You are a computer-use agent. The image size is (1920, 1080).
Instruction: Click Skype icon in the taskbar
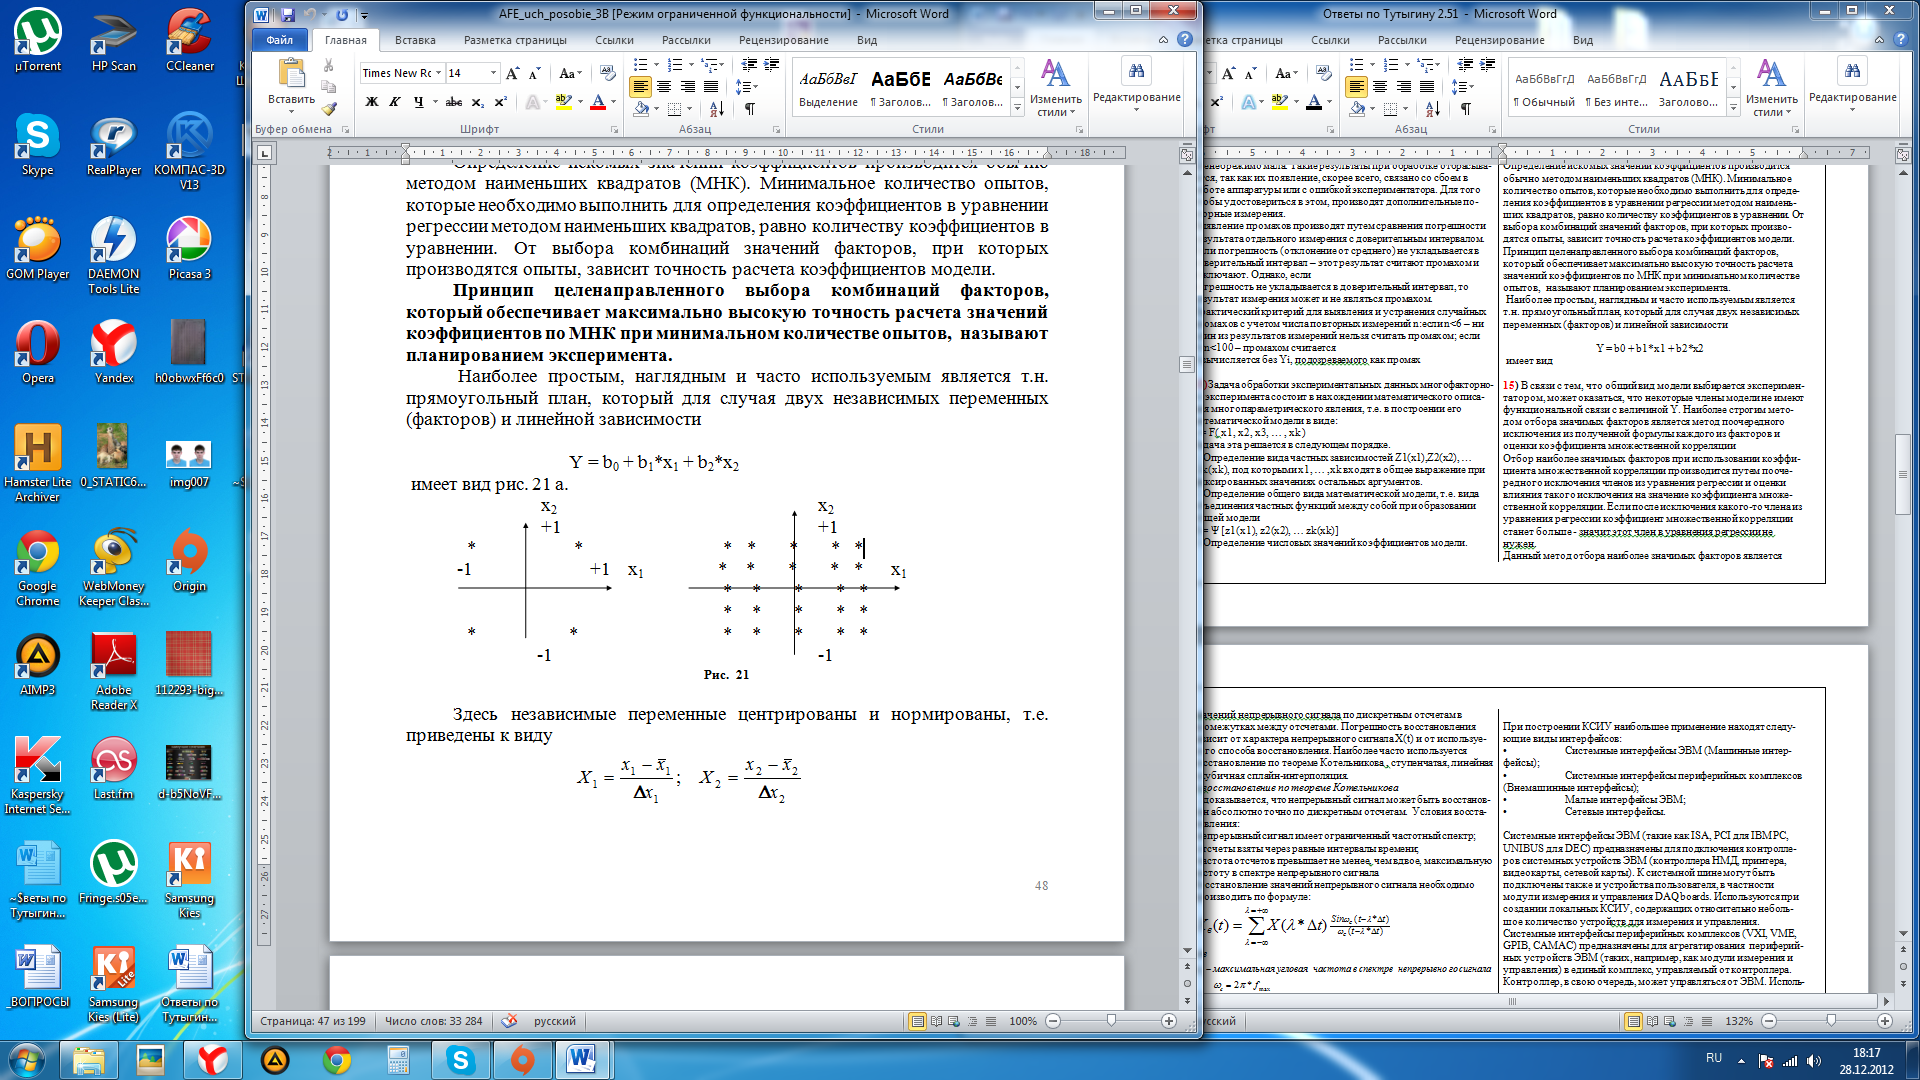[x=460, y=1059]
